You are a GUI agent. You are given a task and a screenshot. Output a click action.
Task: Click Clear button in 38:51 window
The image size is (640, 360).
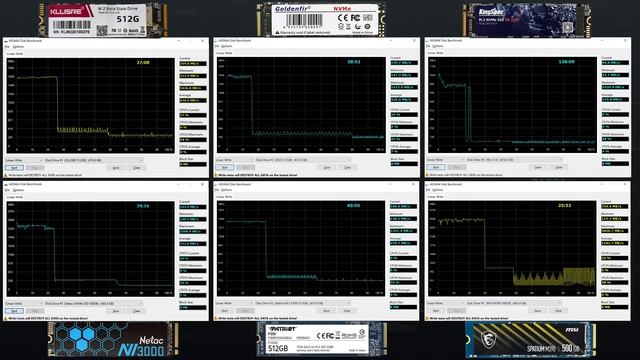coord(347,167)
